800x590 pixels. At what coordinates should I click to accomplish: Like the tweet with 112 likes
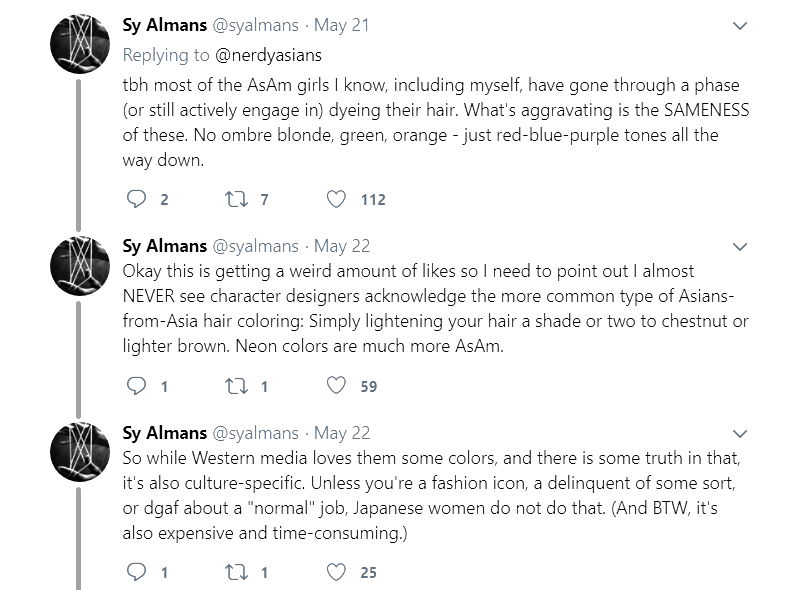point(338,199)
